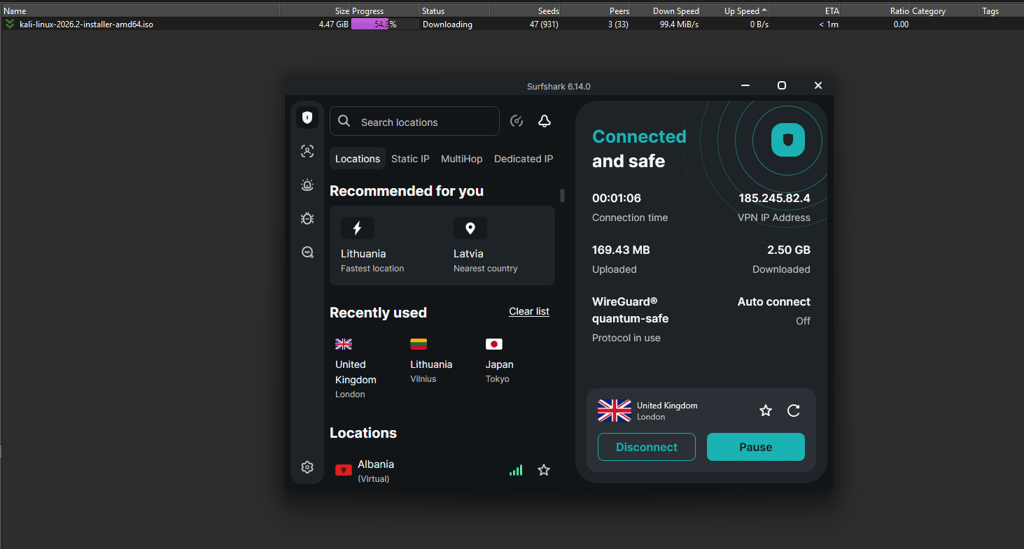Click the locations list scrollbar
Image resolution: width=1024 pixels, height=549 pixels.
click(x=562, y=195)
